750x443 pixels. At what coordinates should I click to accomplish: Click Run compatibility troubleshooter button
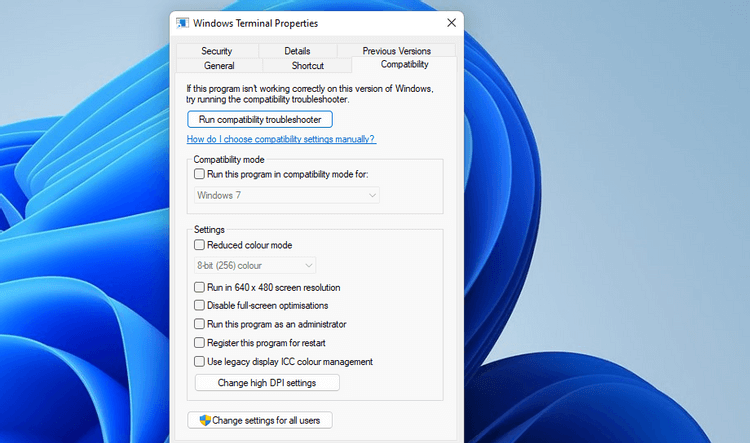tap(260, 120)
